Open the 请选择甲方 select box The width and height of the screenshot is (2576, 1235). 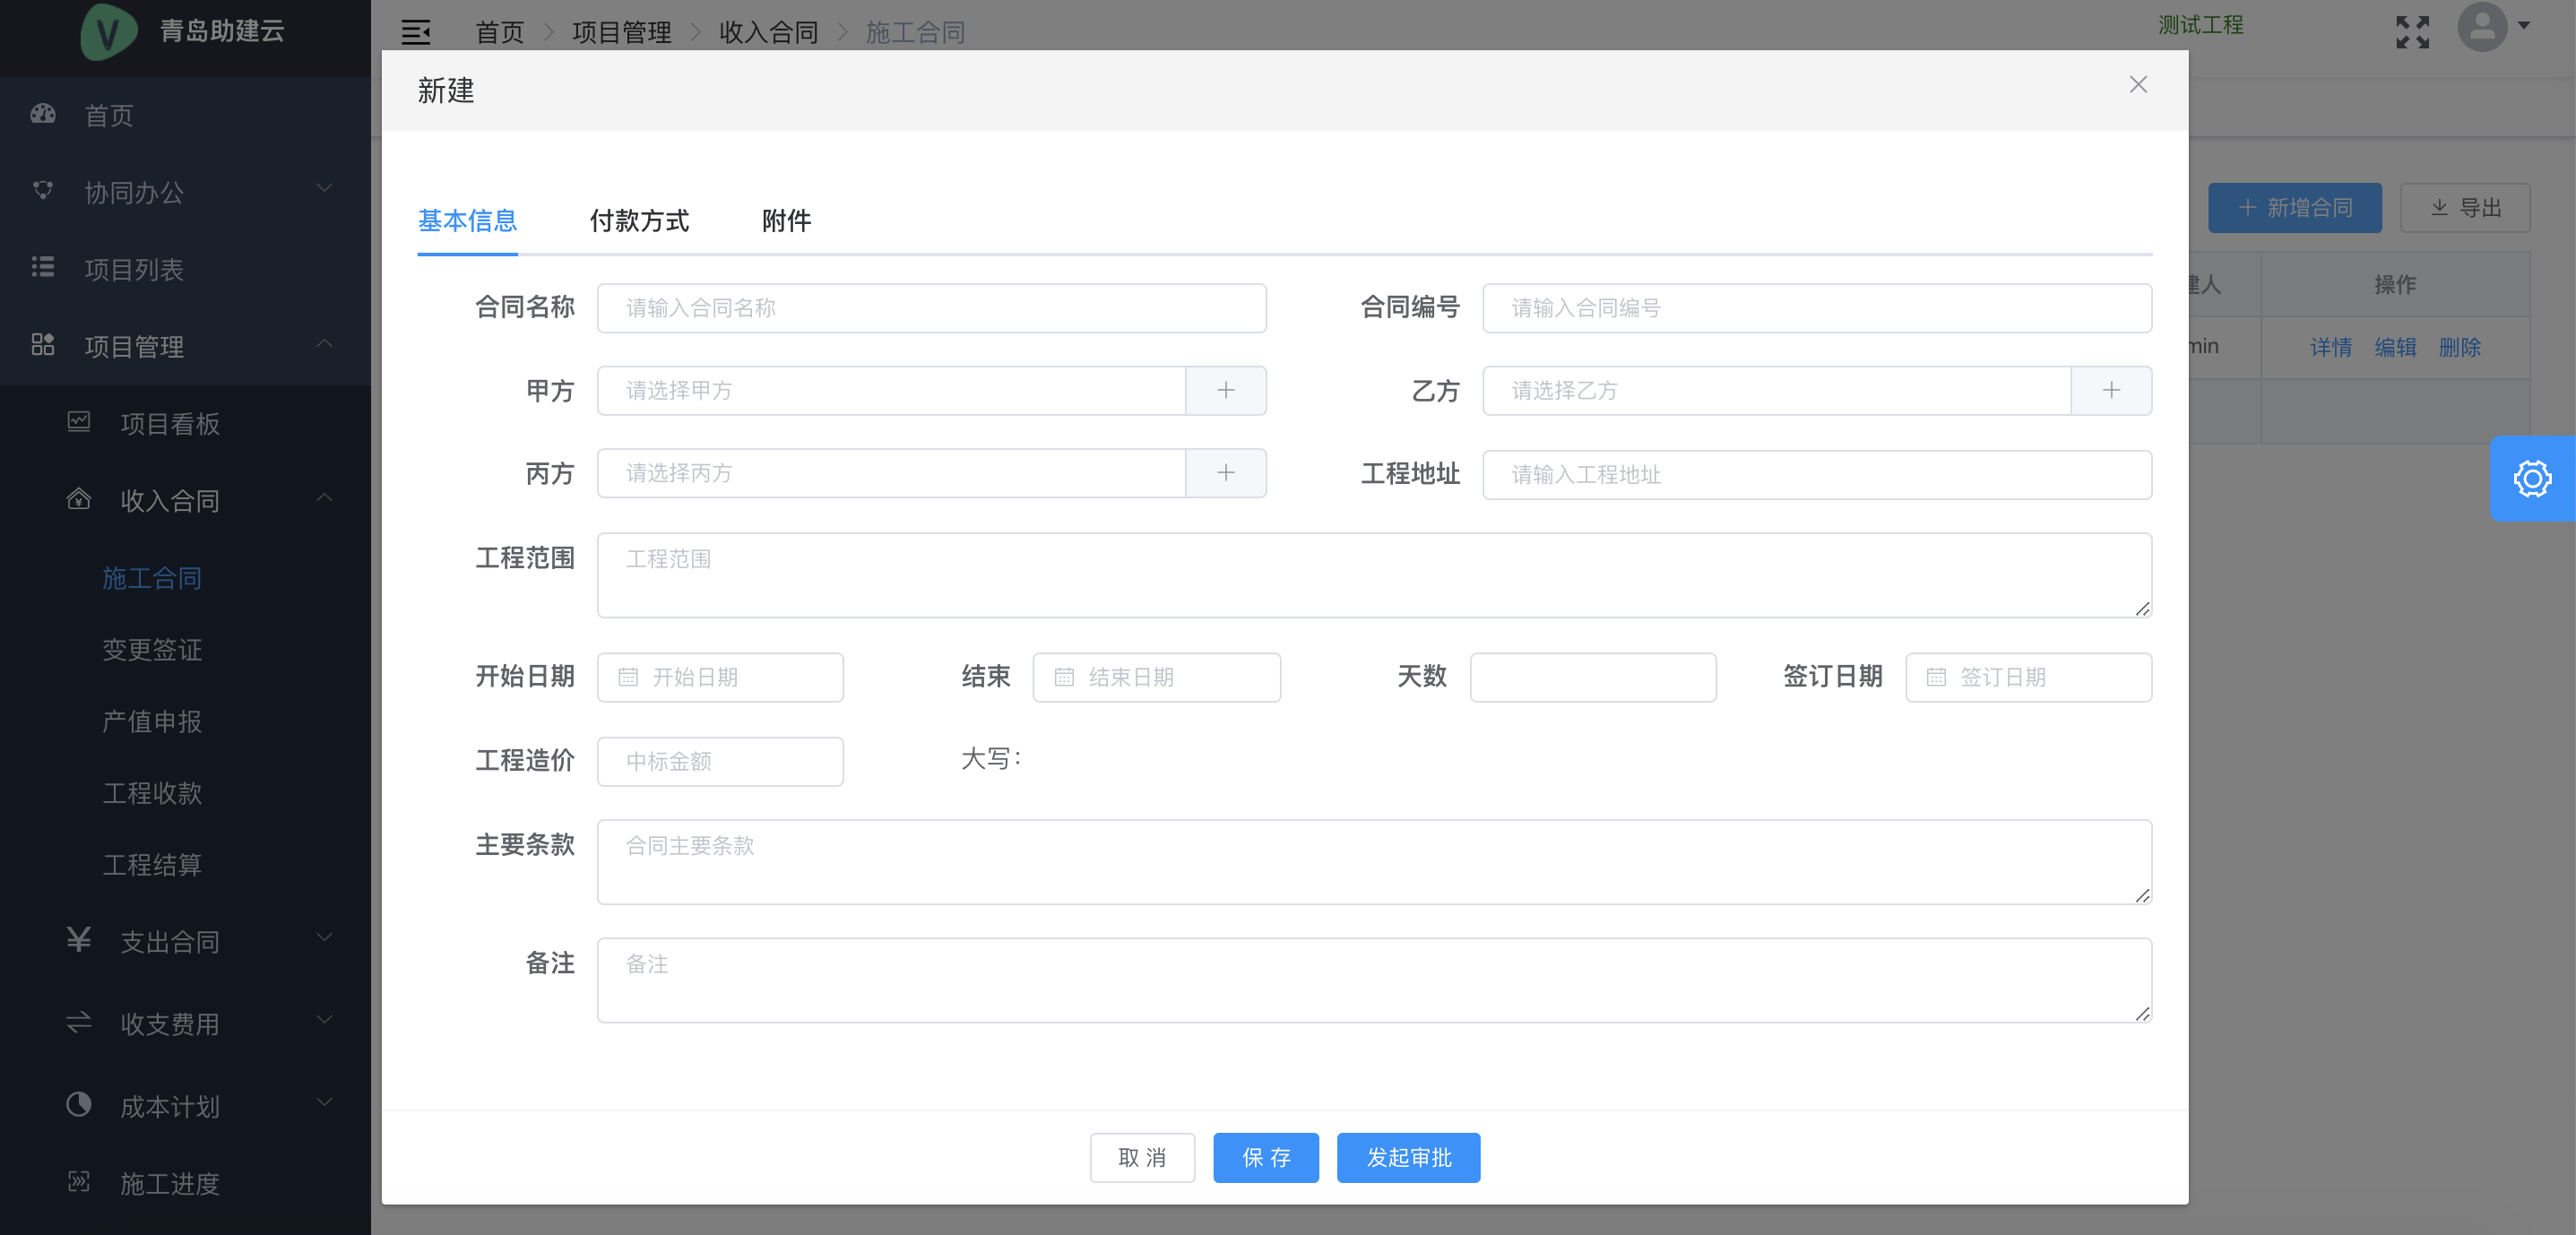point(890,391)
